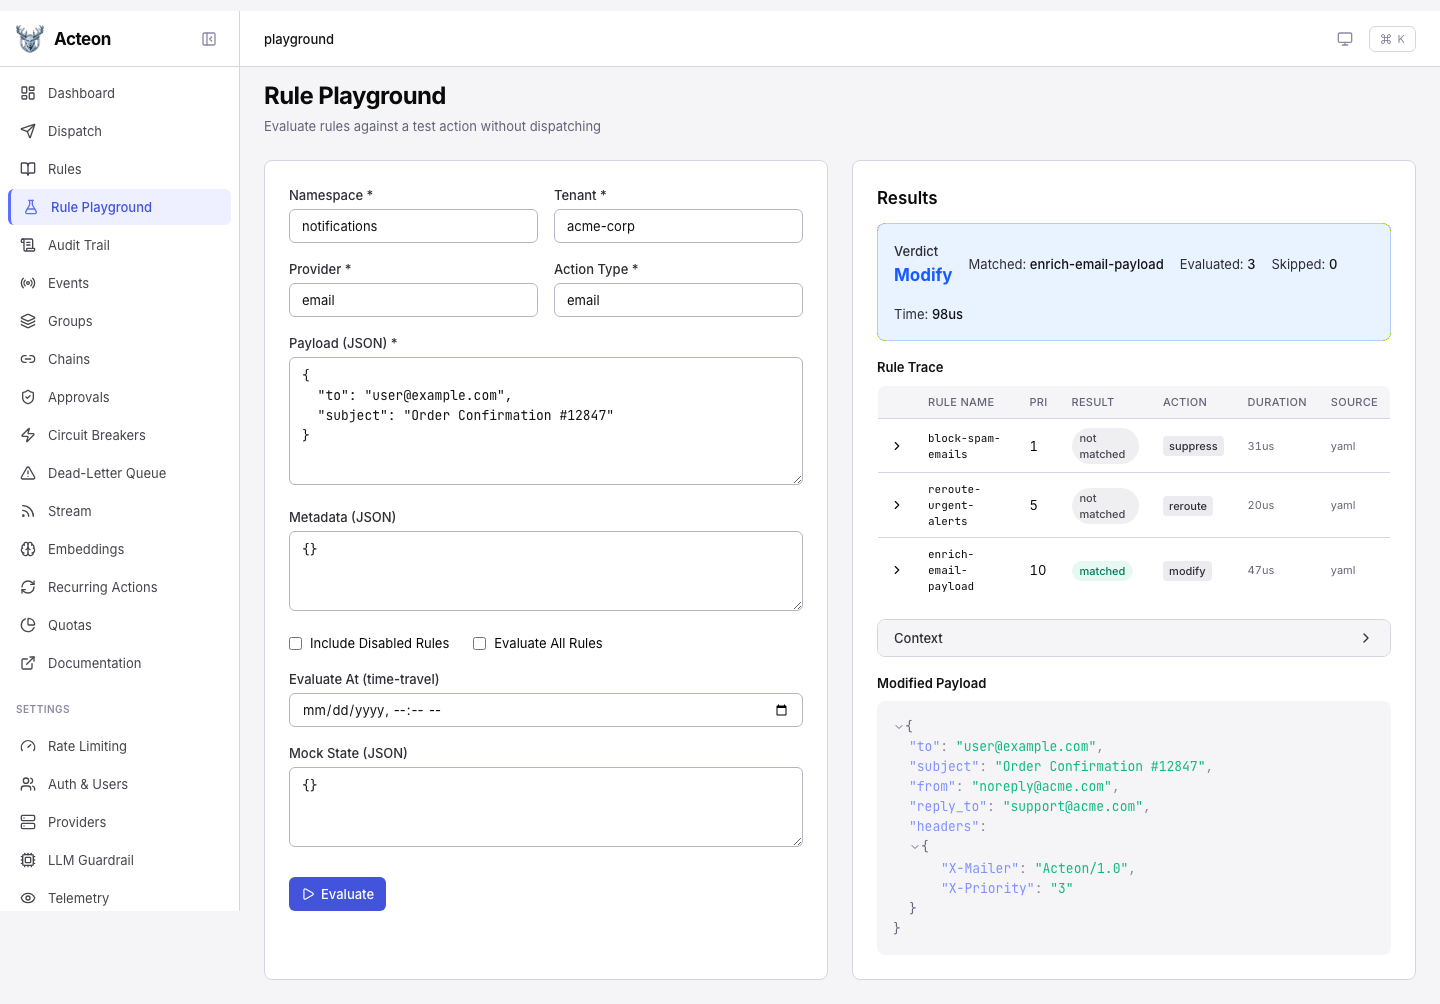The image size is (1440, 1004).
Task: Navigate to the Dead-Letter Queue
Action: pos(107,473)
